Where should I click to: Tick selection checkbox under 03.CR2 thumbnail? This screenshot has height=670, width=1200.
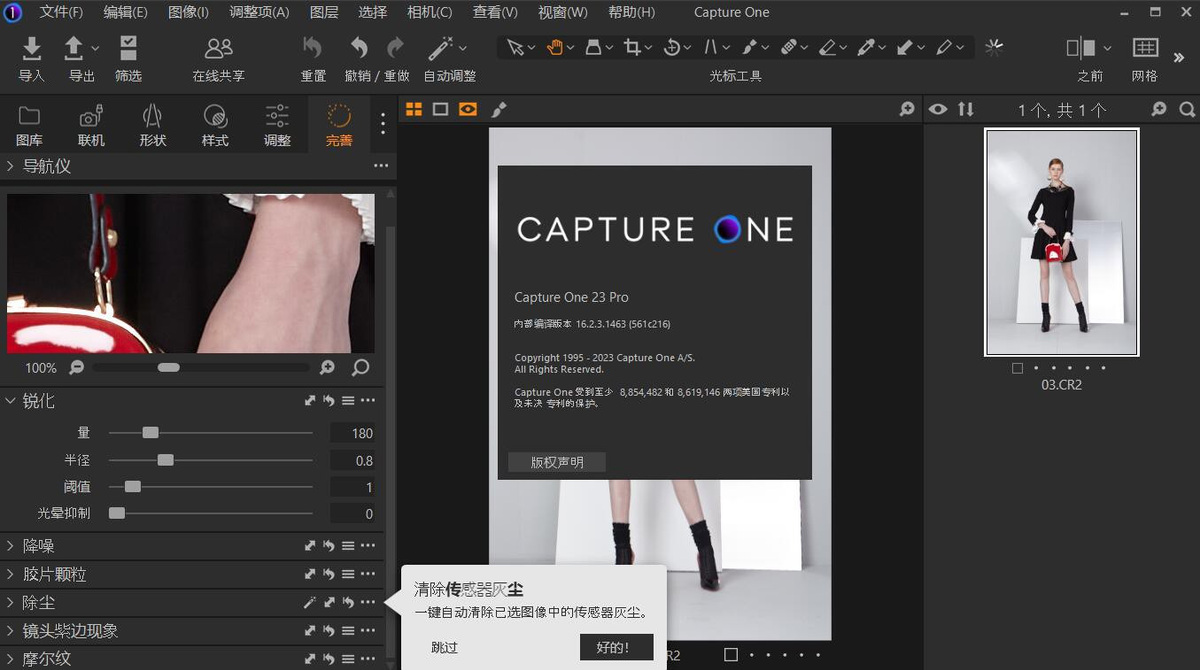coord(1017,368)
